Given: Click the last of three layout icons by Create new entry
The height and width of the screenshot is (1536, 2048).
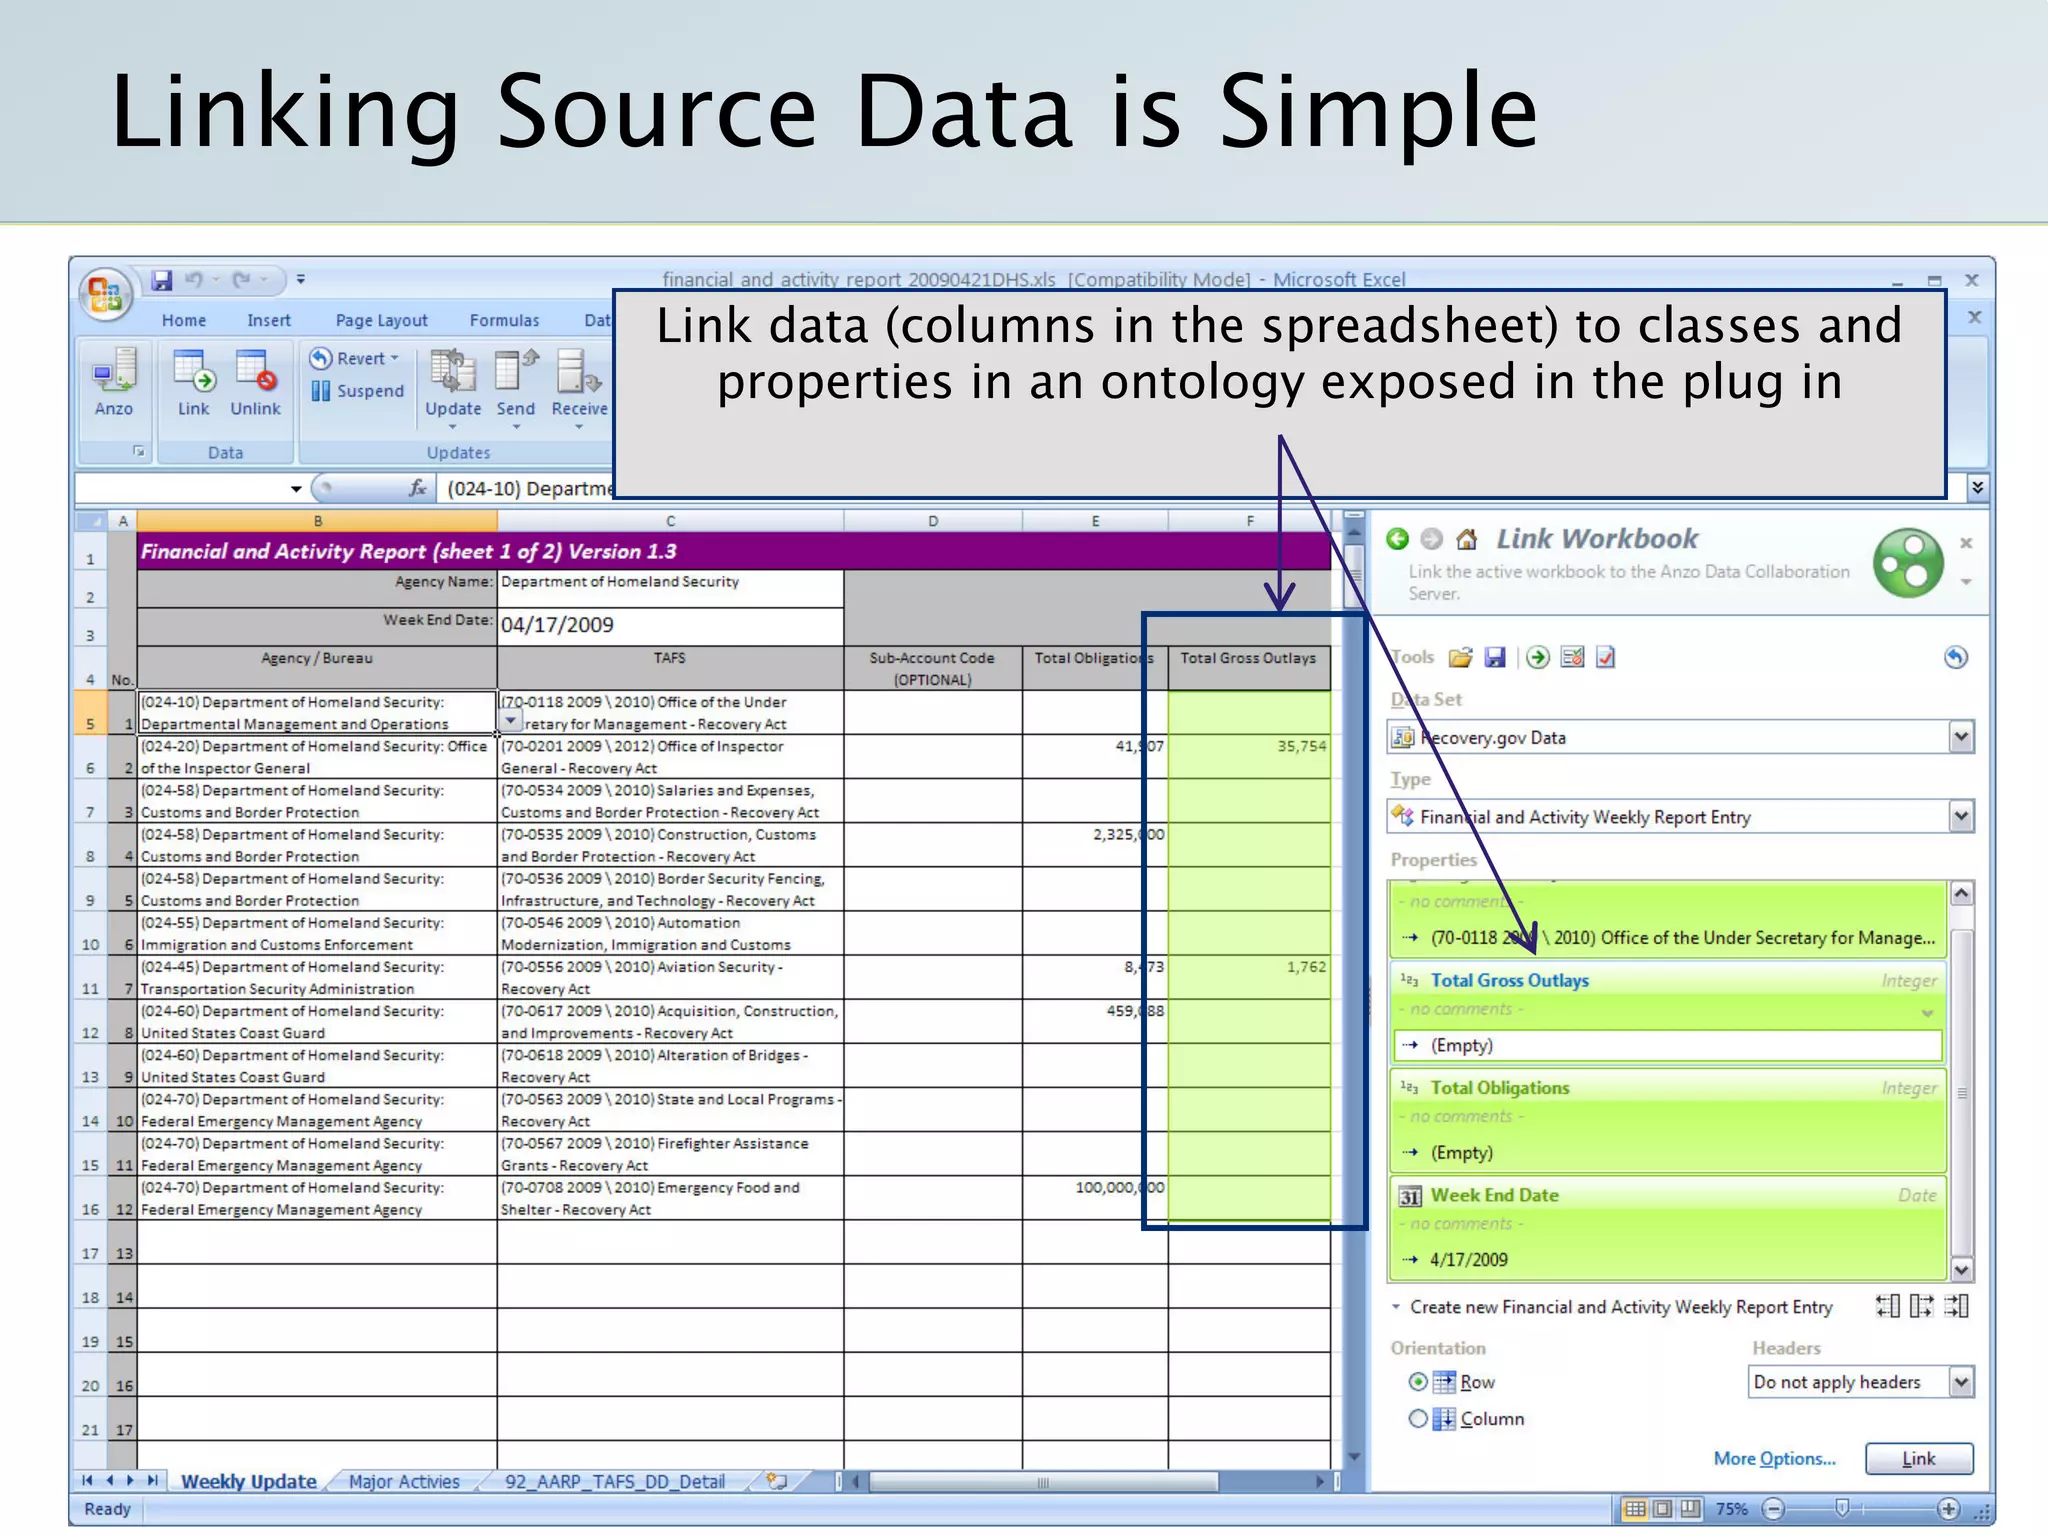Looking at the screenshot, I should pos(1956,1306).
